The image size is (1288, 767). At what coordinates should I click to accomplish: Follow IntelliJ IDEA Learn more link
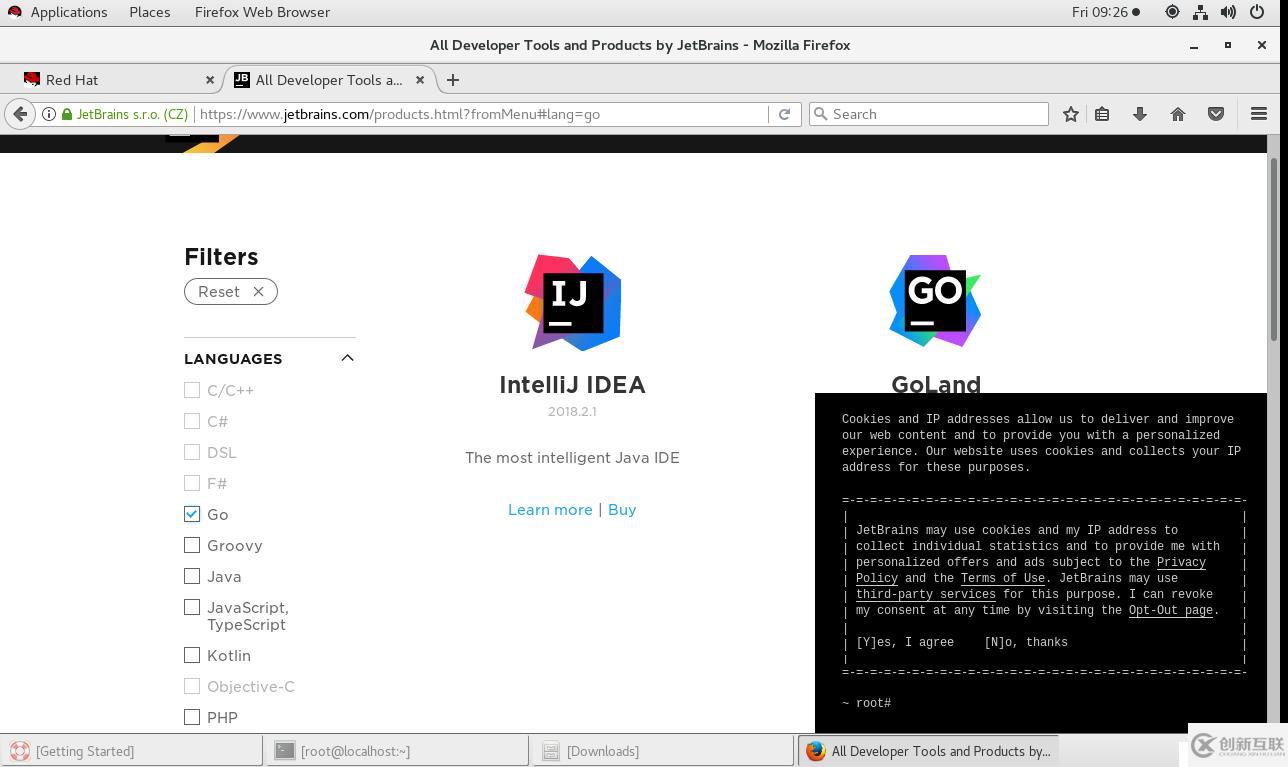click(550, 509)
